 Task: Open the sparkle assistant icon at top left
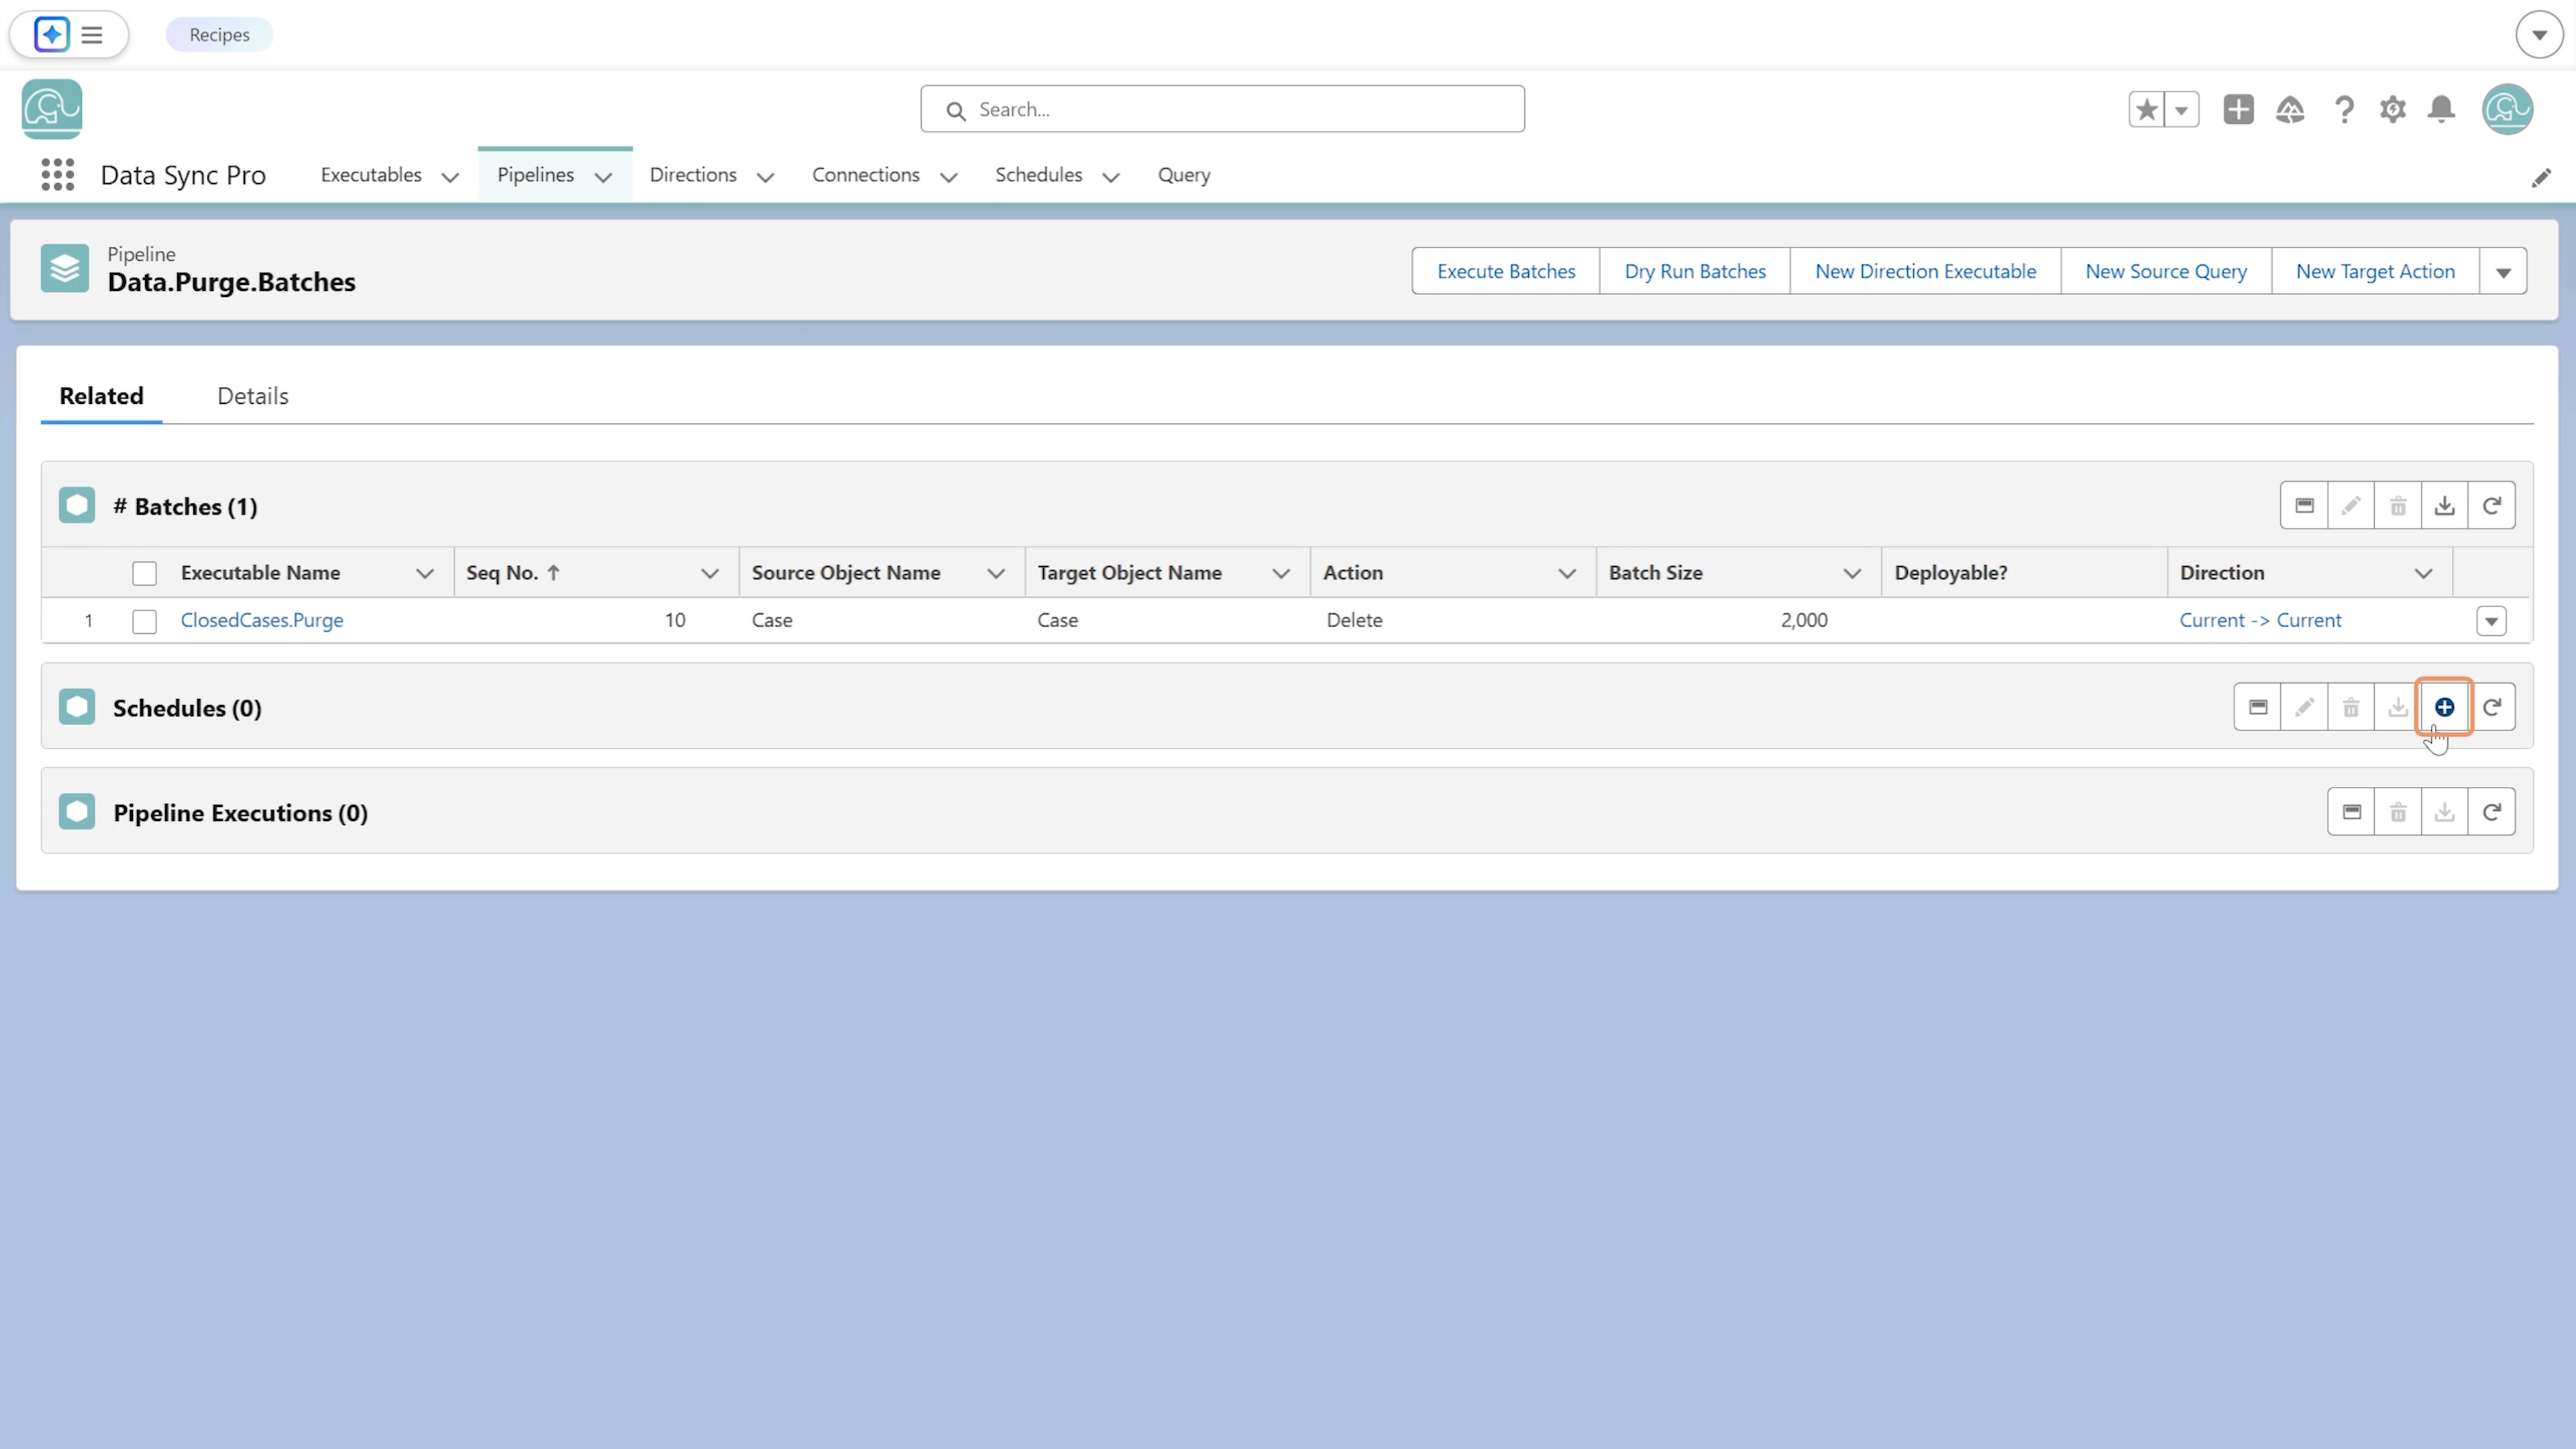(51, 35)
